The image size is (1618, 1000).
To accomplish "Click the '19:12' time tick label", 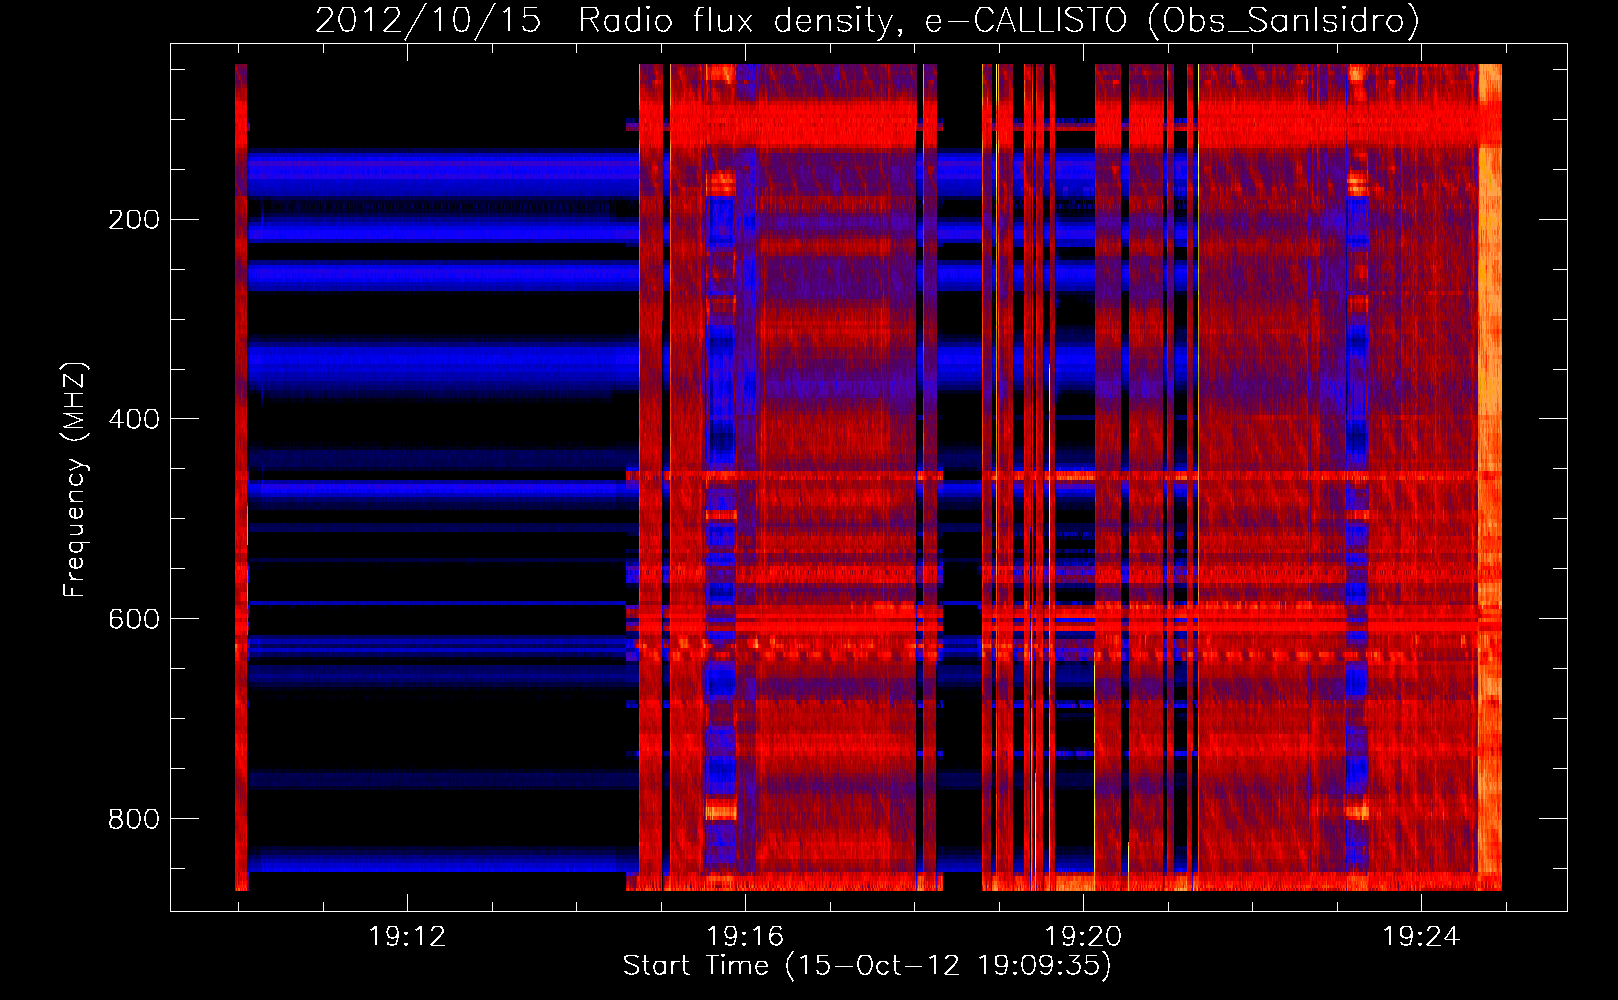I will tap(407, 937).
